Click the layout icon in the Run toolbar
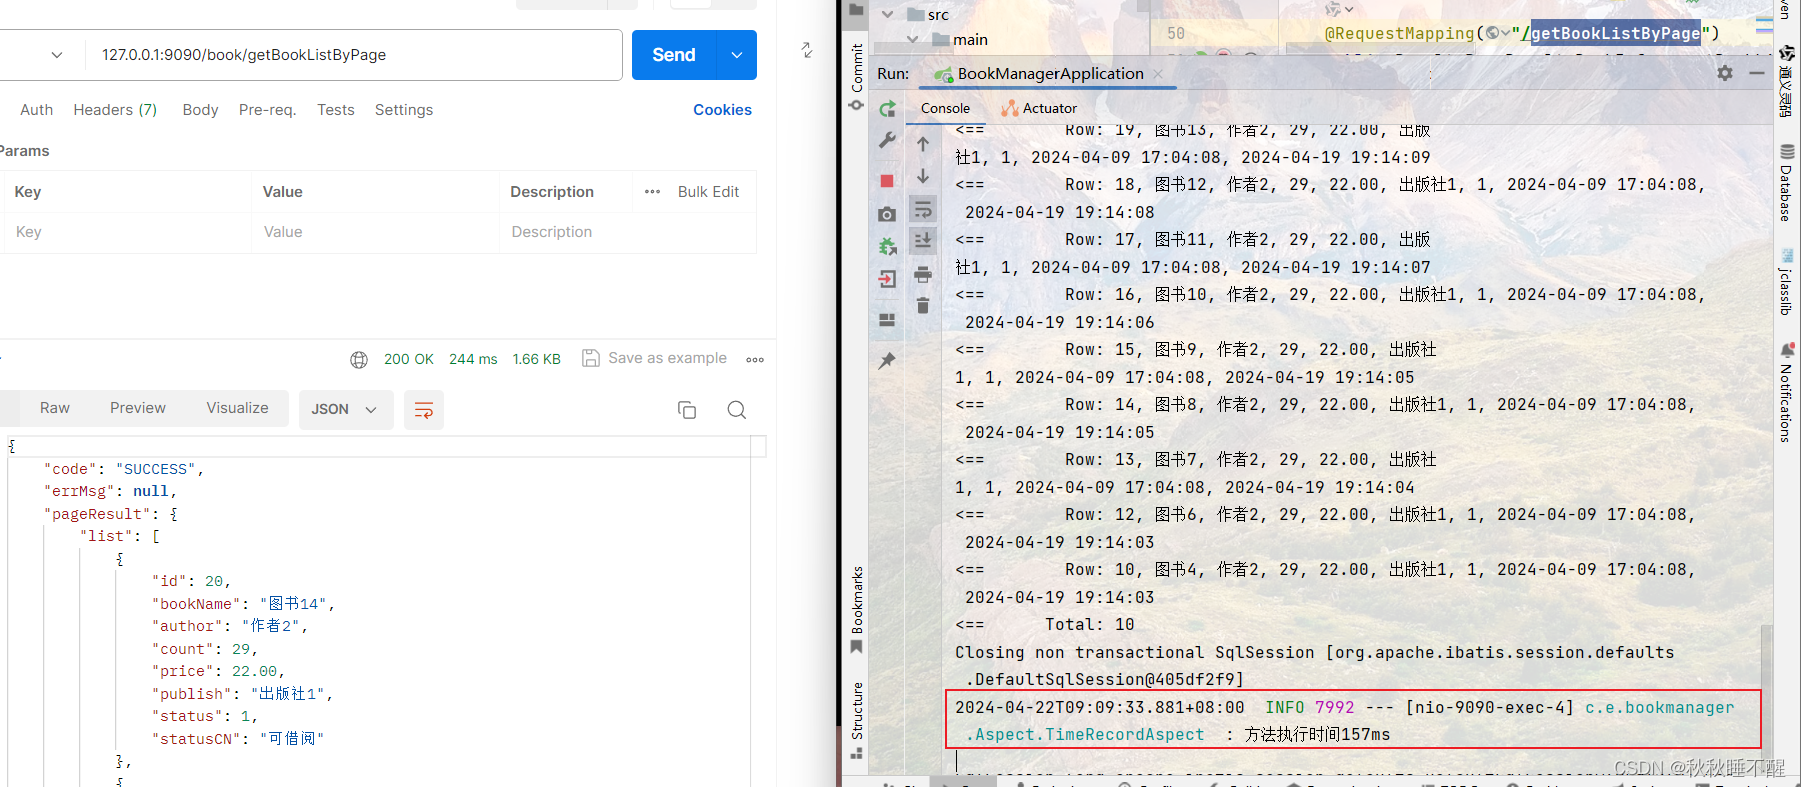The image size is (1801, 787). point(887,320)
